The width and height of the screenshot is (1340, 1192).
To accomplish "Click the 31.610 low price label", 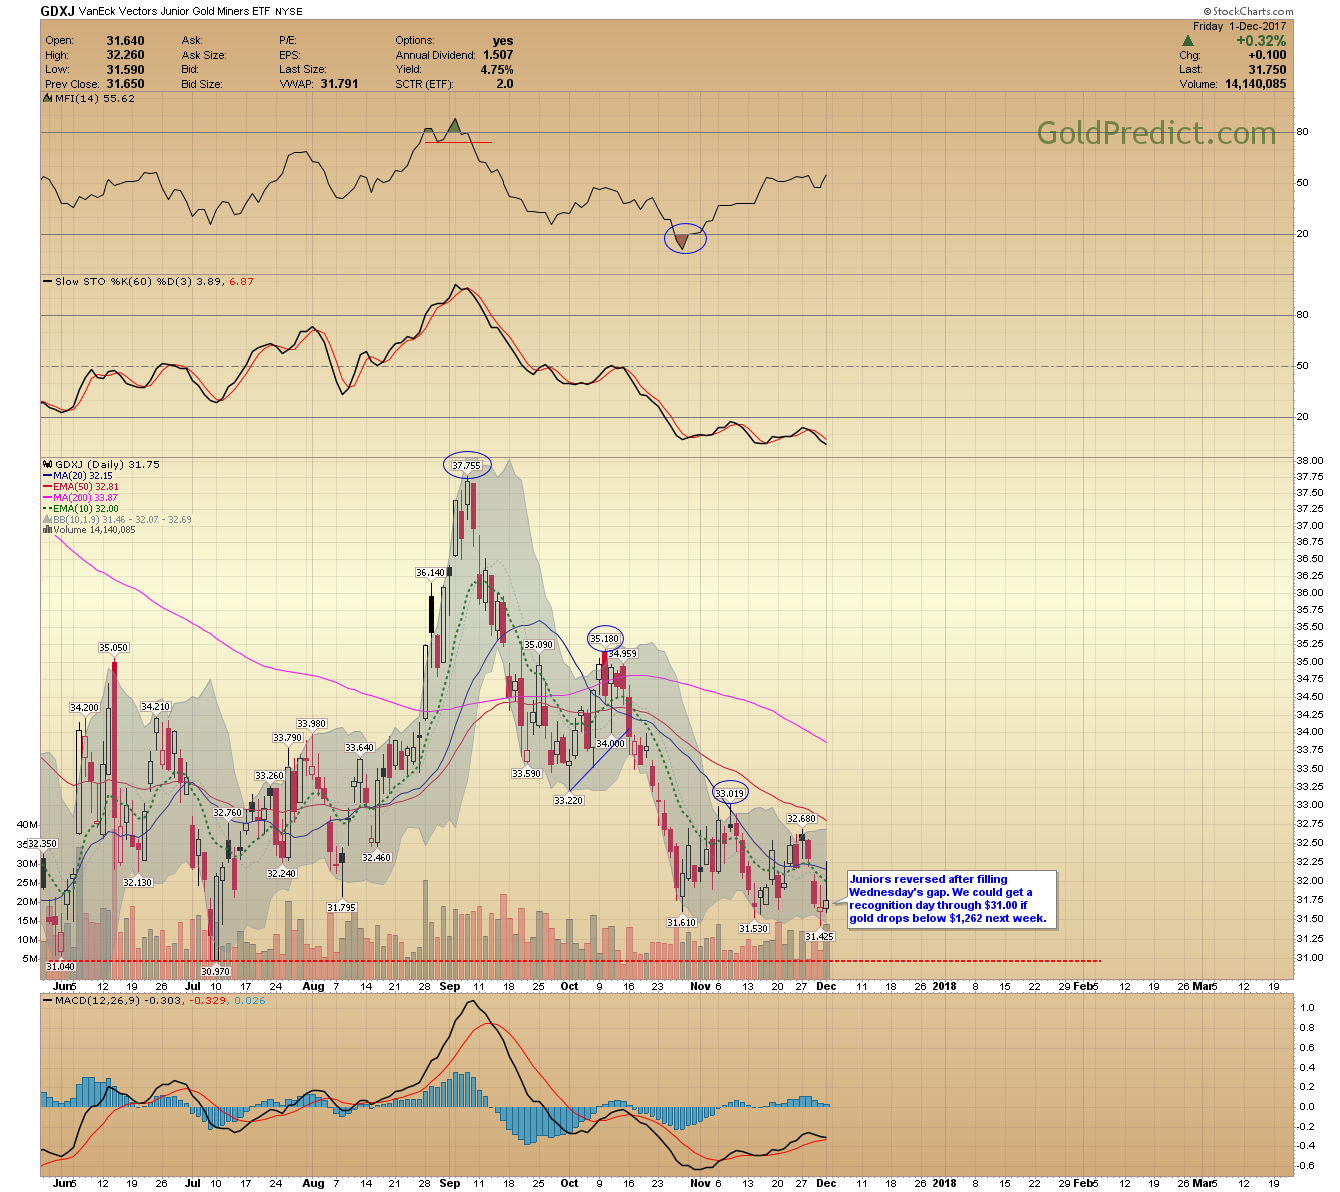I will pos(681,923).
